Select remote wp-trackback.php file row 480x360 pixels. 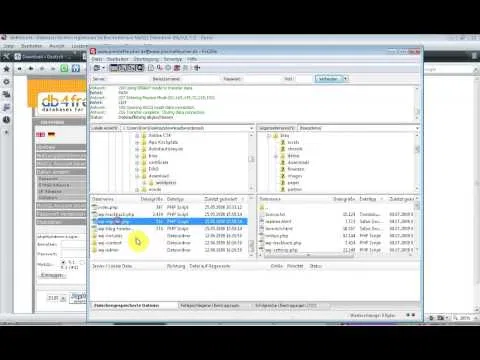[x=336, y=243]
